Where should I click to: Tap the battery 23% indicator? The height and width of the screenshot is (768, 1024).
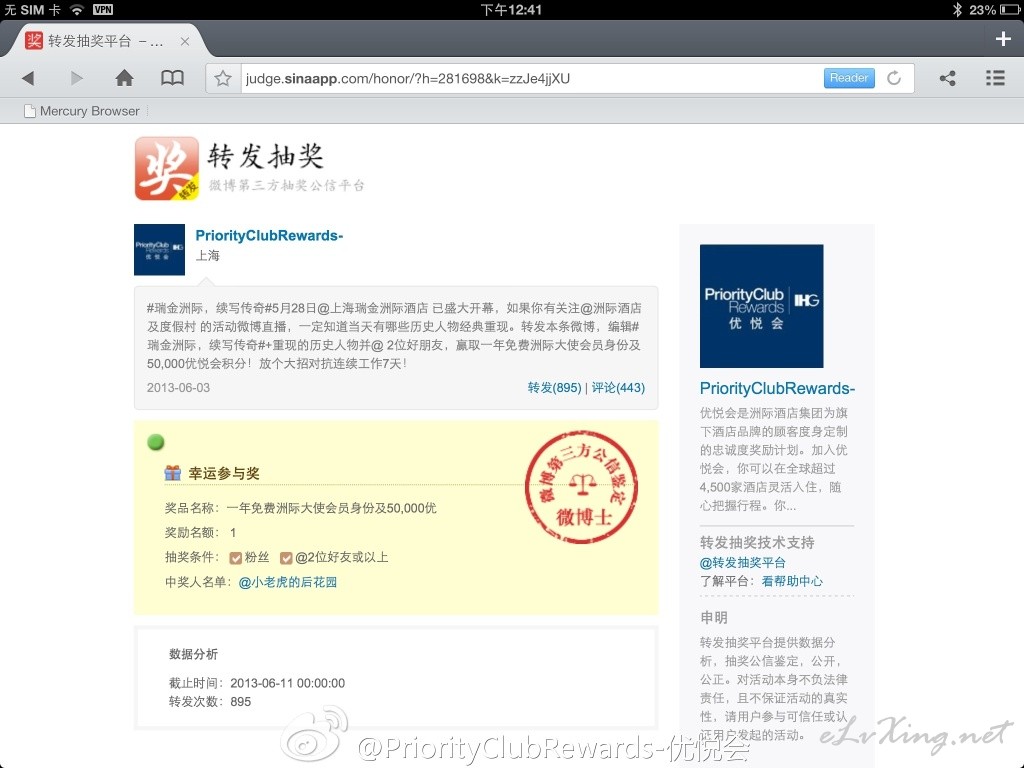click(994, 9)
